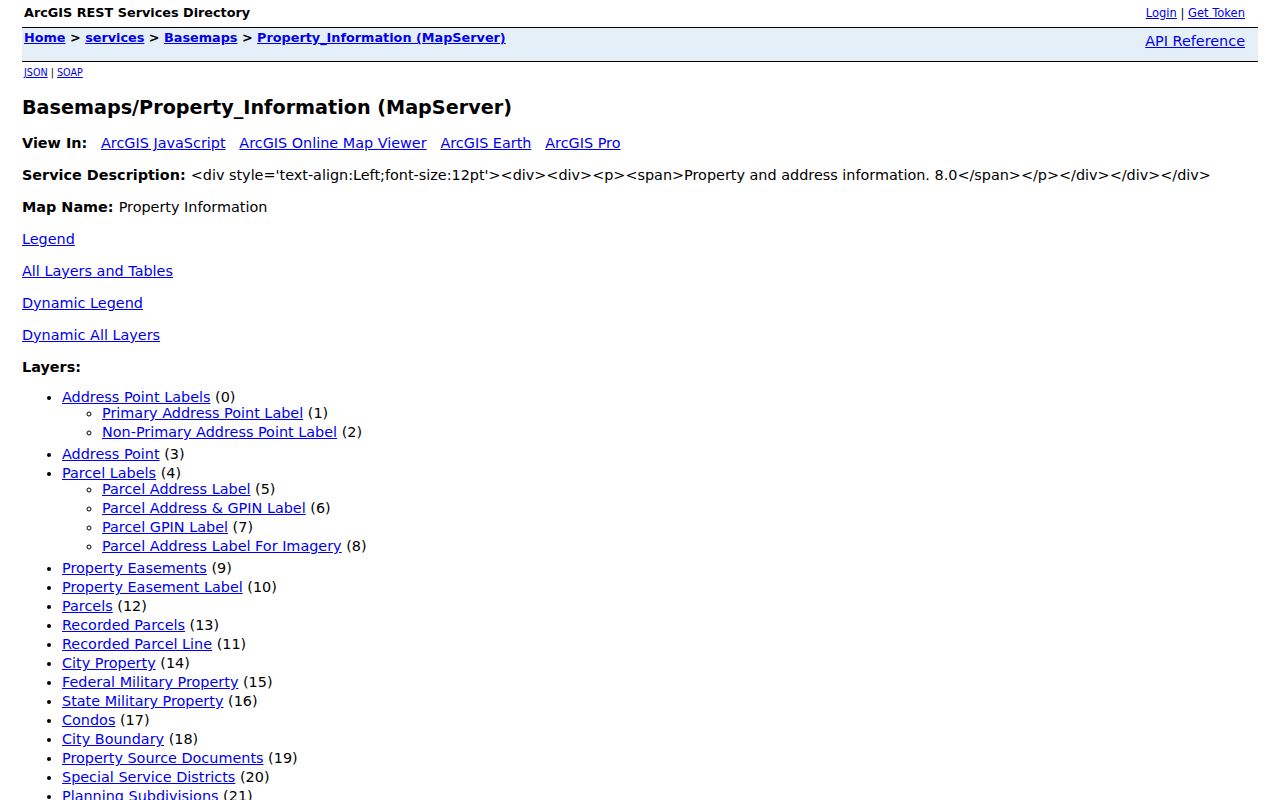Open the City Property layer
This screenshot has height=800, width=1280.
(109, 663)
